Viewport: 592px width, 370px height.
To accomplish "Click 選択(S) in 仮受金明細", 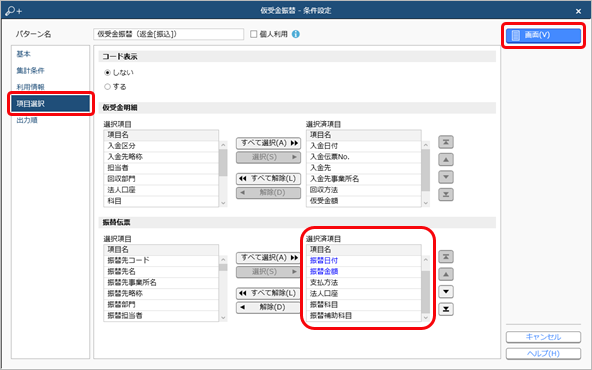I will click(x=268, y=157).
